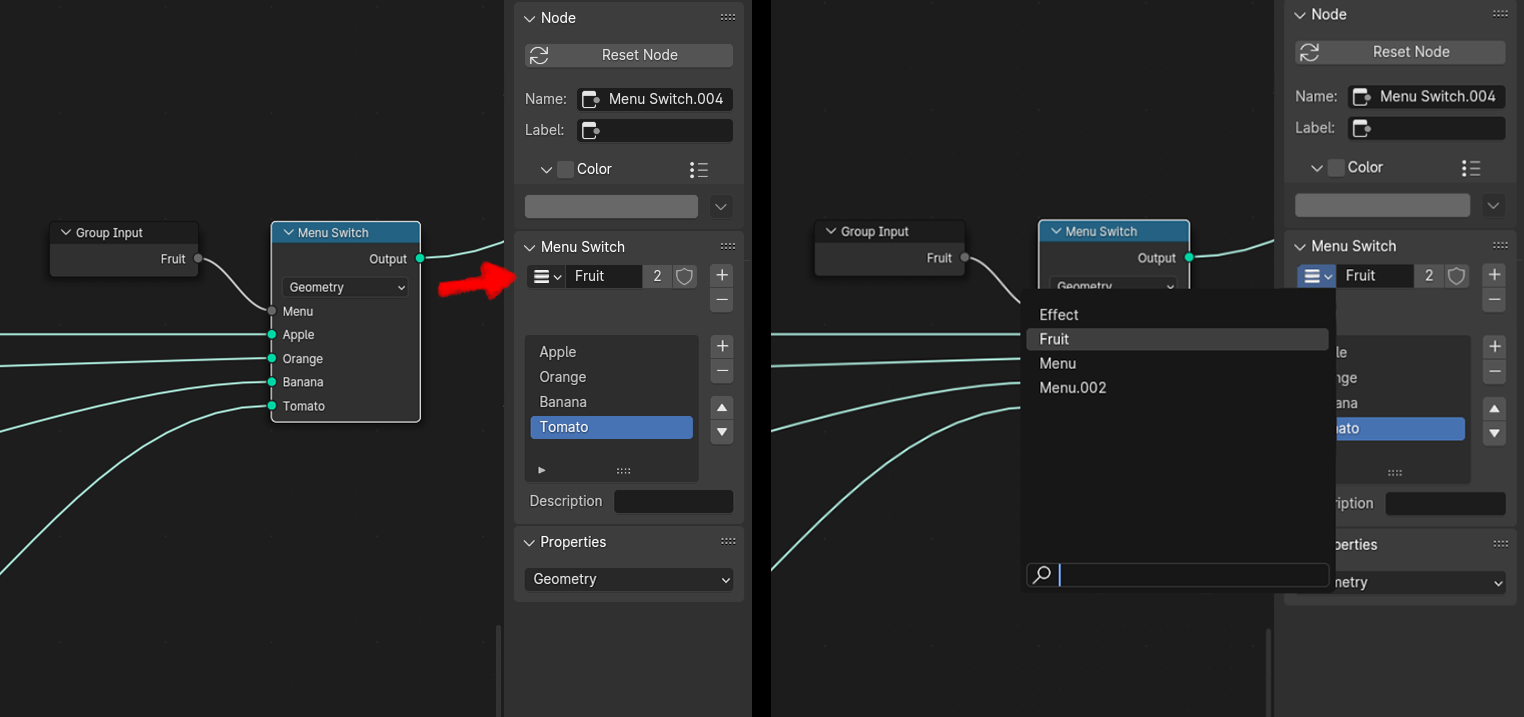Image resolution: width=1524 pixels, height=717 pixels.
Task: Click the color presets list icon, left screenshot
Action: 699,170
